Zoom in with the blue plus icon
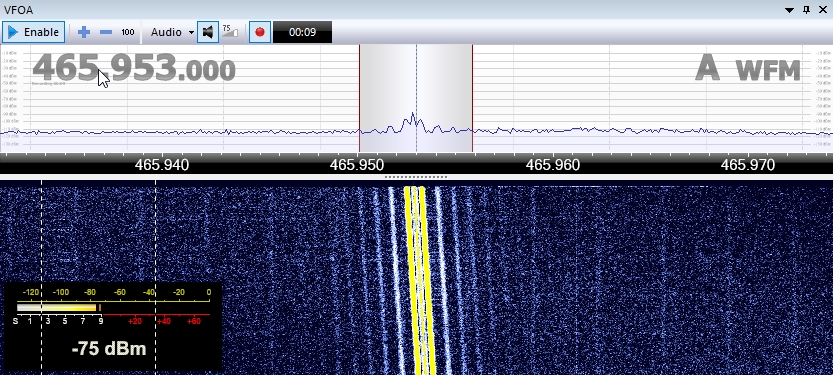833x375 pixels. [x=83, y=32]
